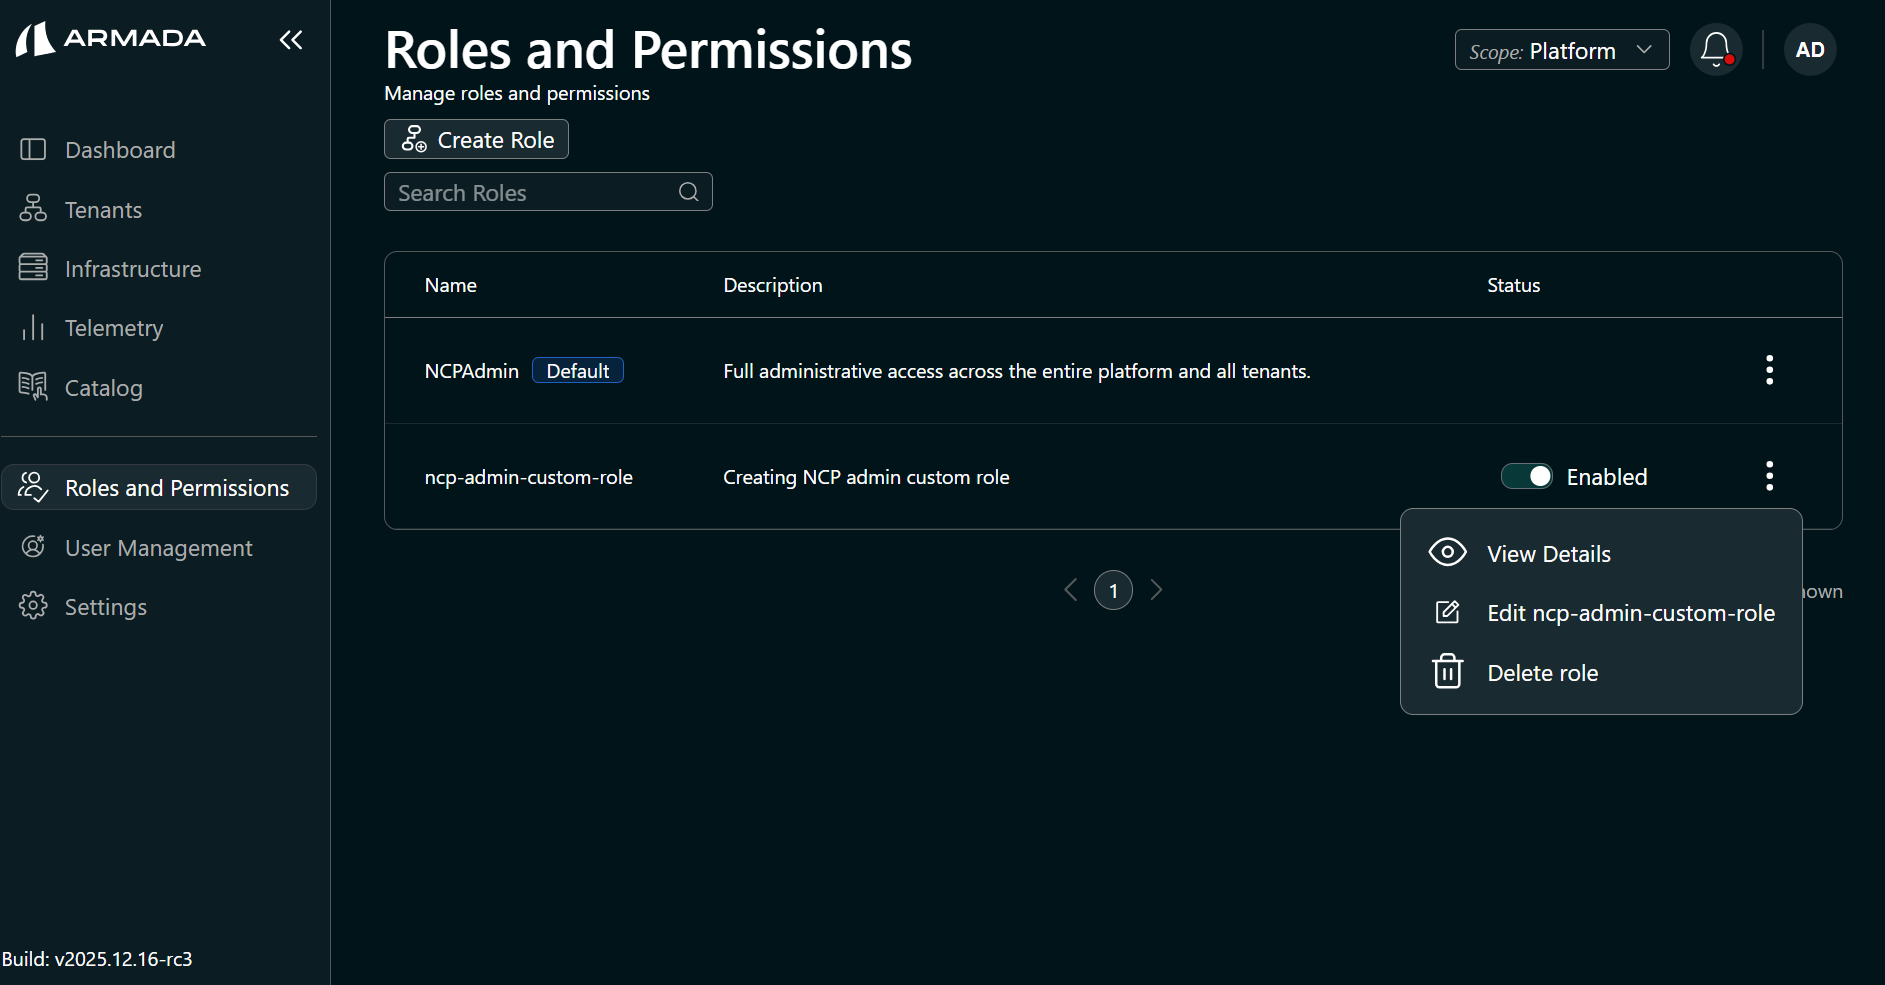
Task: View Telemetry from the sidebar
Action: (113, 328)
